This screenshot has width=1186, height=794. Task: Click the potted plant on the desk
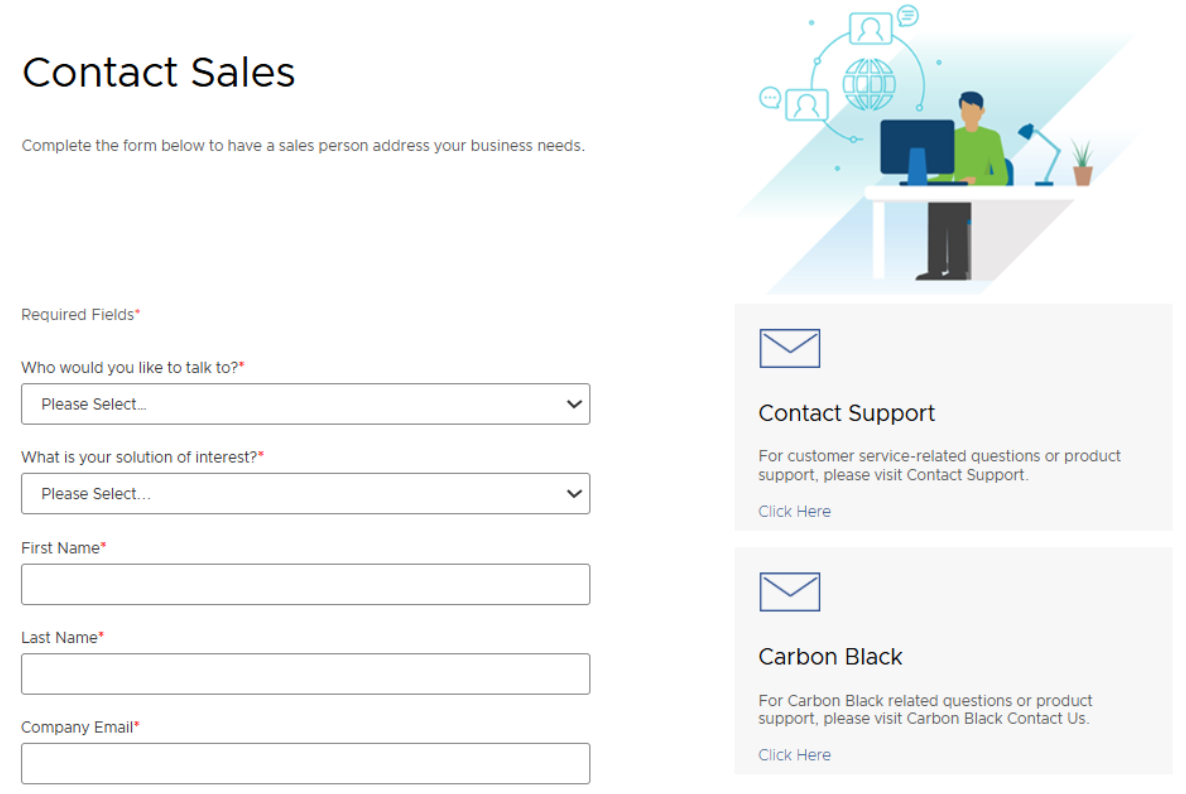pos(1082,163)
